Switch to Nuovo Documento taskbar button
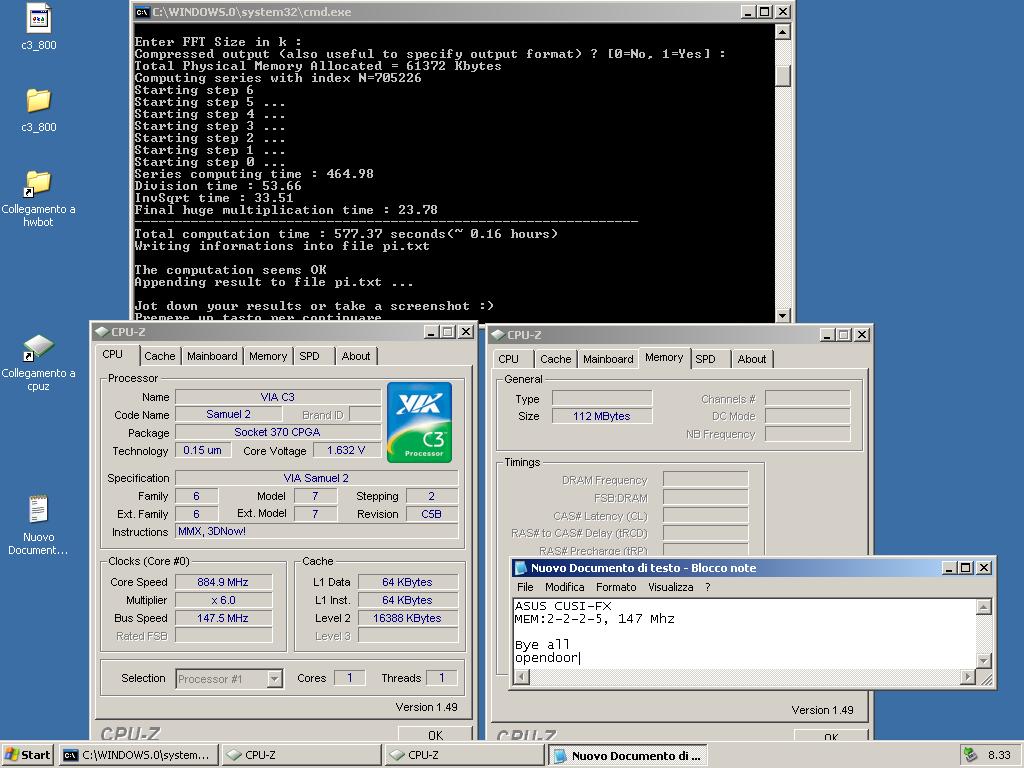 pos(628,755)
